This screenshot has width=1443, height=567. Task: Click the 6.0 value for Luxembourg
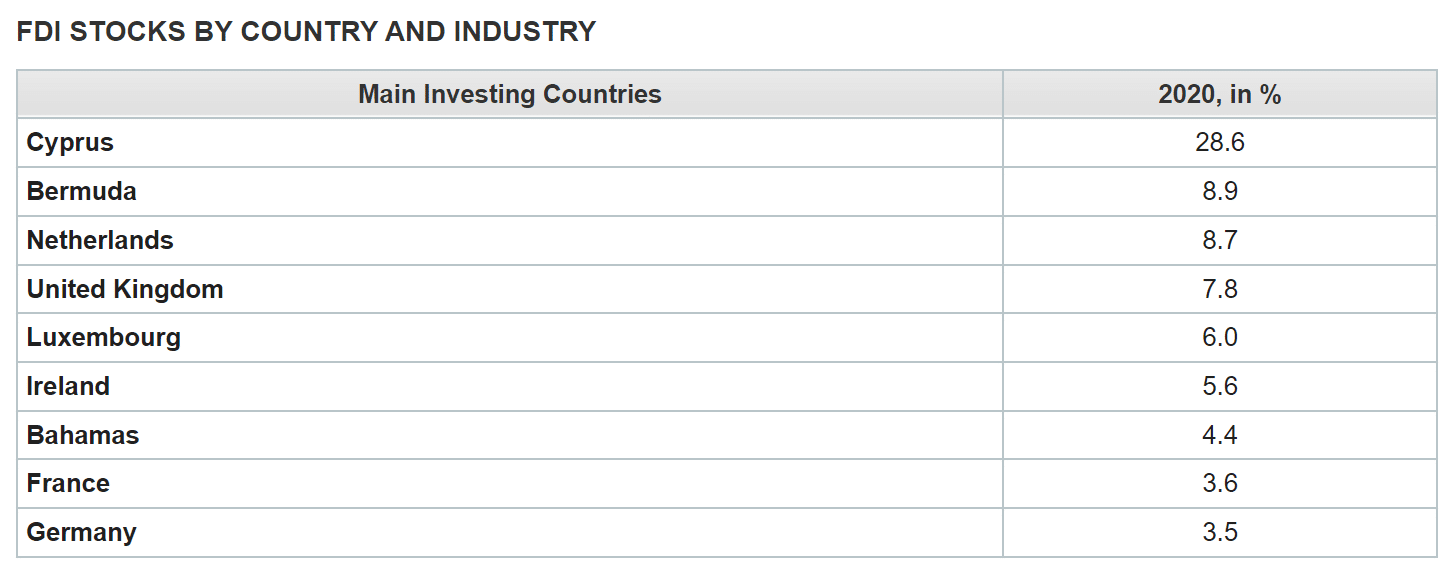coord(1219,337)
